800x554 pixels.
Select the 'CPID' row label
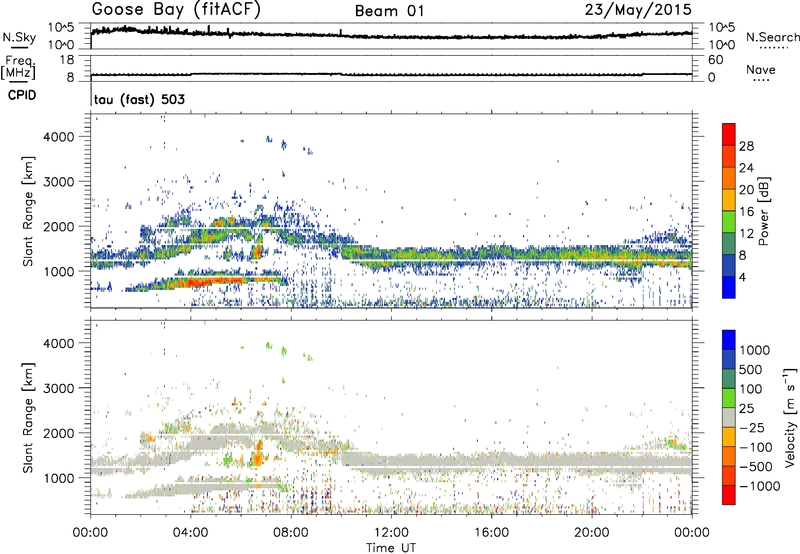(22, 95)
